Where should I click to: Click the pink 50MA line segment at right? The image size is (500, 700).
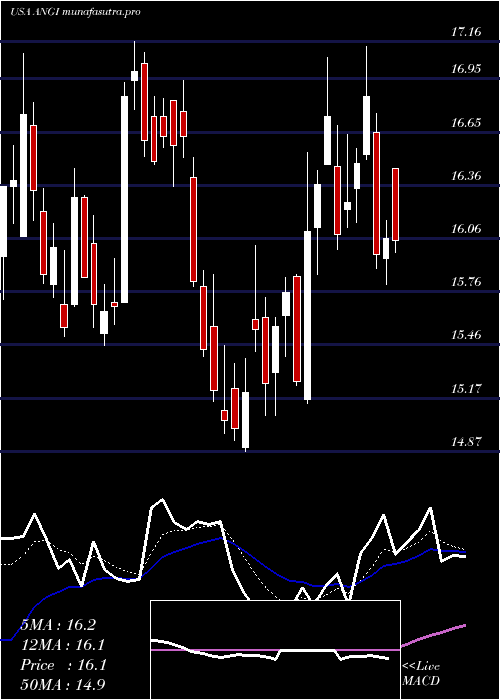(x=433, y=635)
